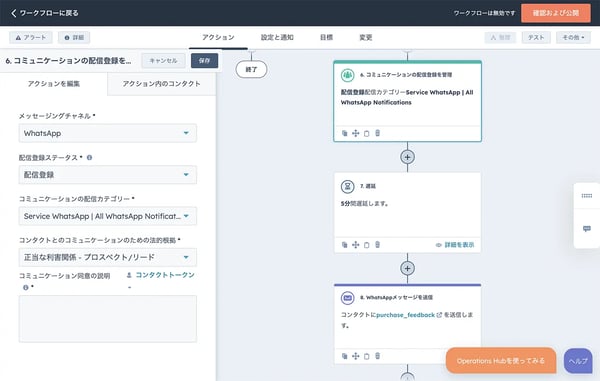The image size is (600, 381).
Task: Open the 詳細 info button
Action: click(74, 37)
